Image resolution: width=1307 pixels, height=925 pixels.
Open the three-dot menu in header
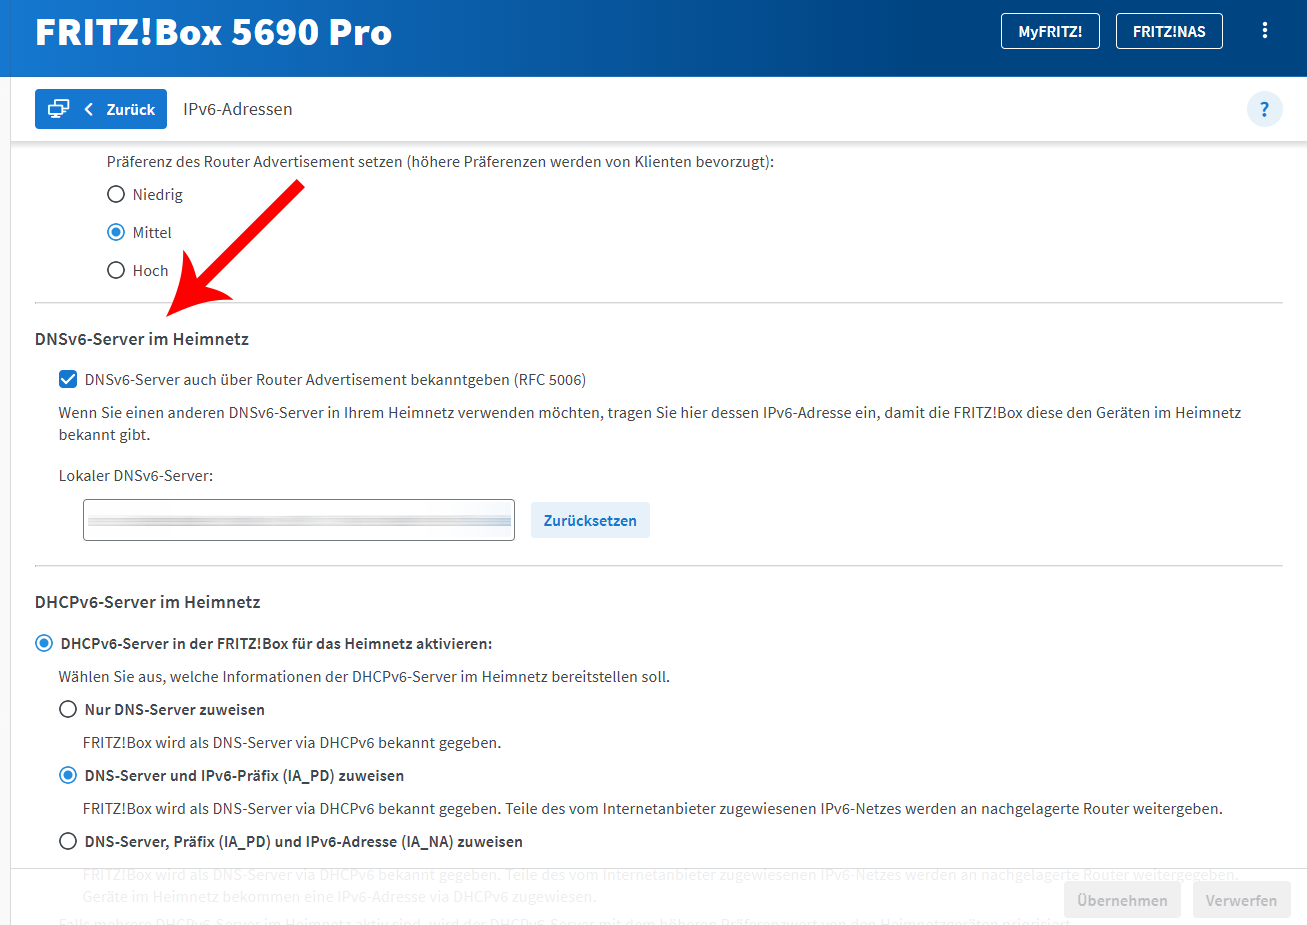click(1264, 31)
